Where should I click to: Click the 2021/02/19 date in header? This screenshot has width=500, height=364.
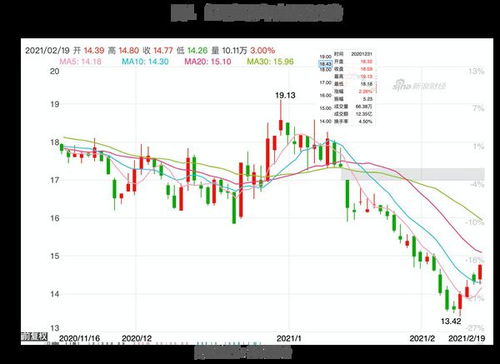(47, 51)
